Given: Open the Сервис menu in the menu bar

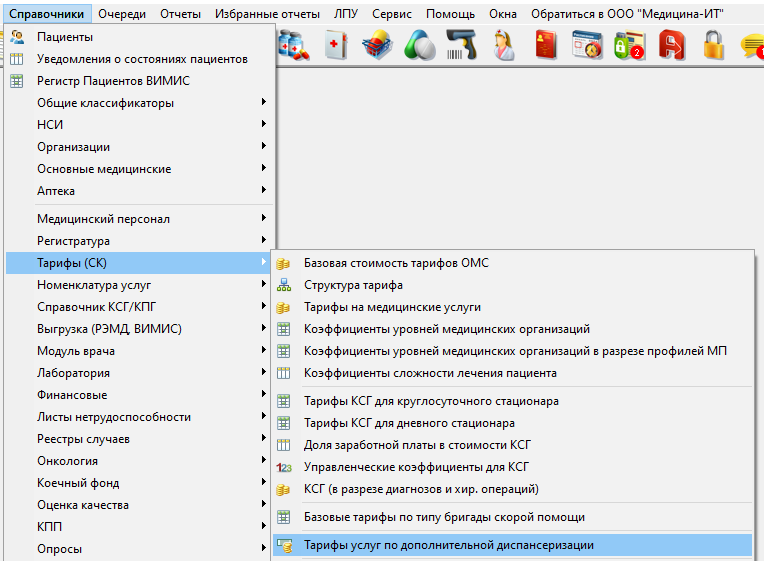Looking at the screenshot, I should [x=391, y=14].
